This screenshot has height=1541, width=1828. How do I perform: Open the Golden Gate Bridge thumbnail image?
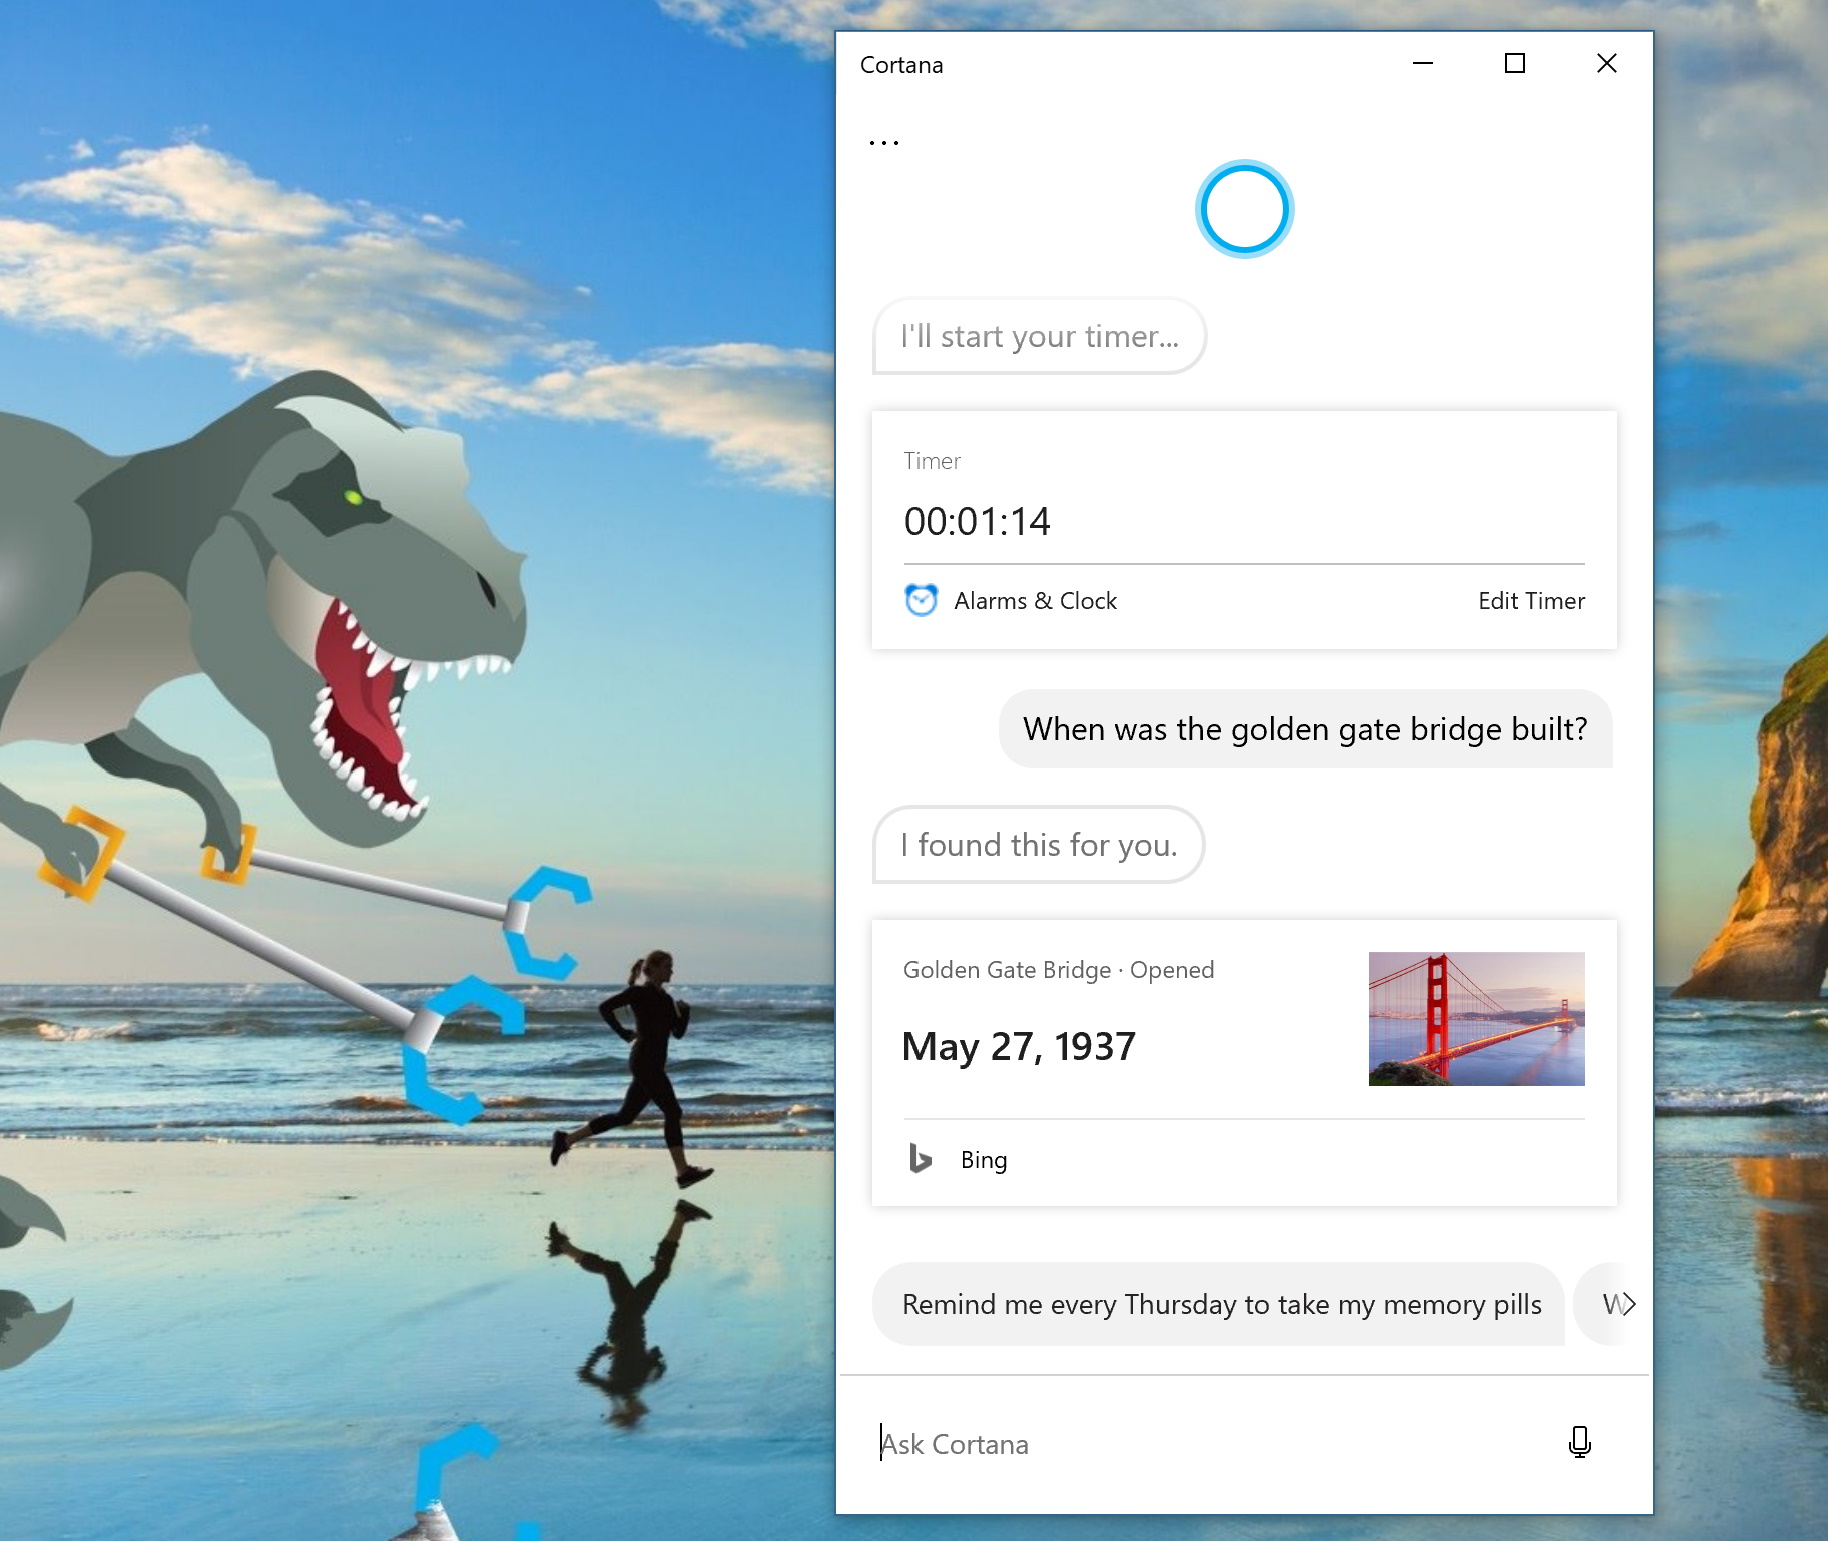[x=1476, y=1019]
